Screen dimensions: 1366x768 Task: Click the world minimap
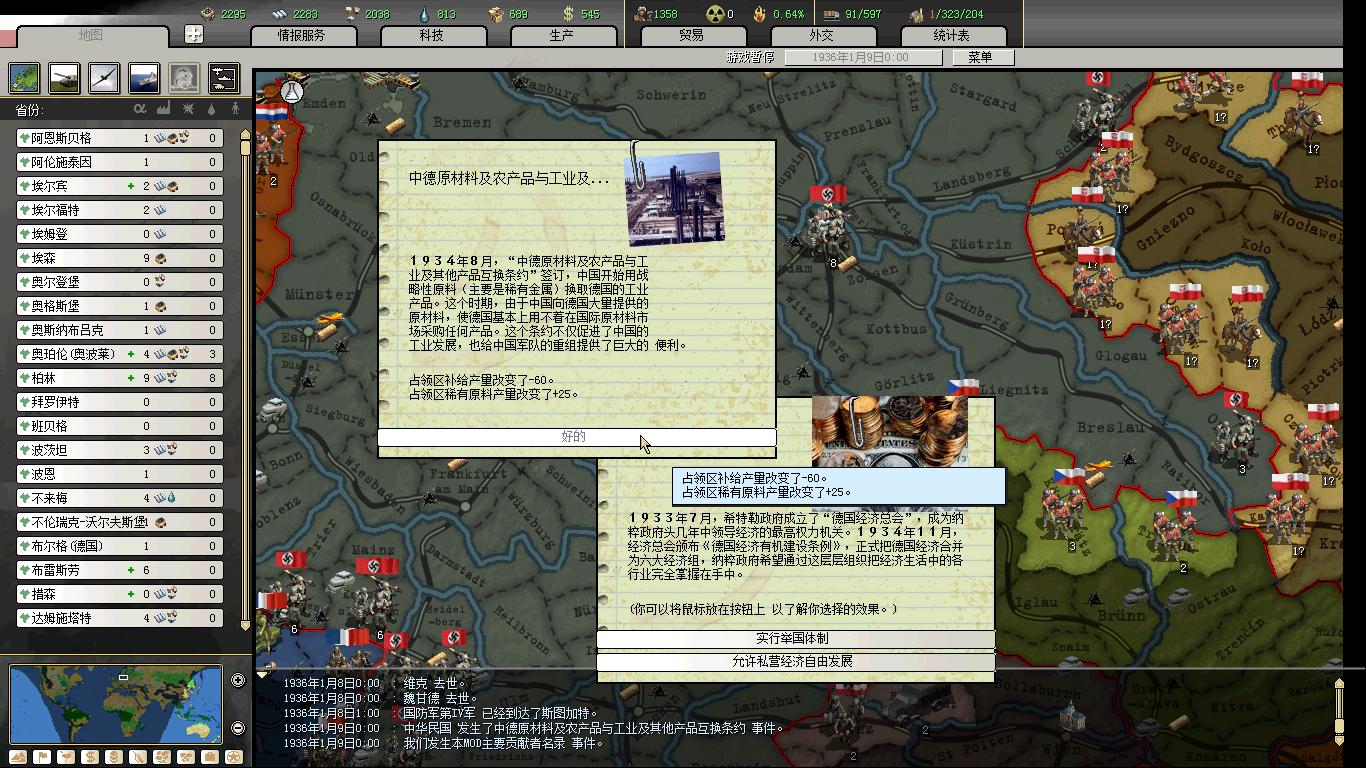tap(116, 705)
